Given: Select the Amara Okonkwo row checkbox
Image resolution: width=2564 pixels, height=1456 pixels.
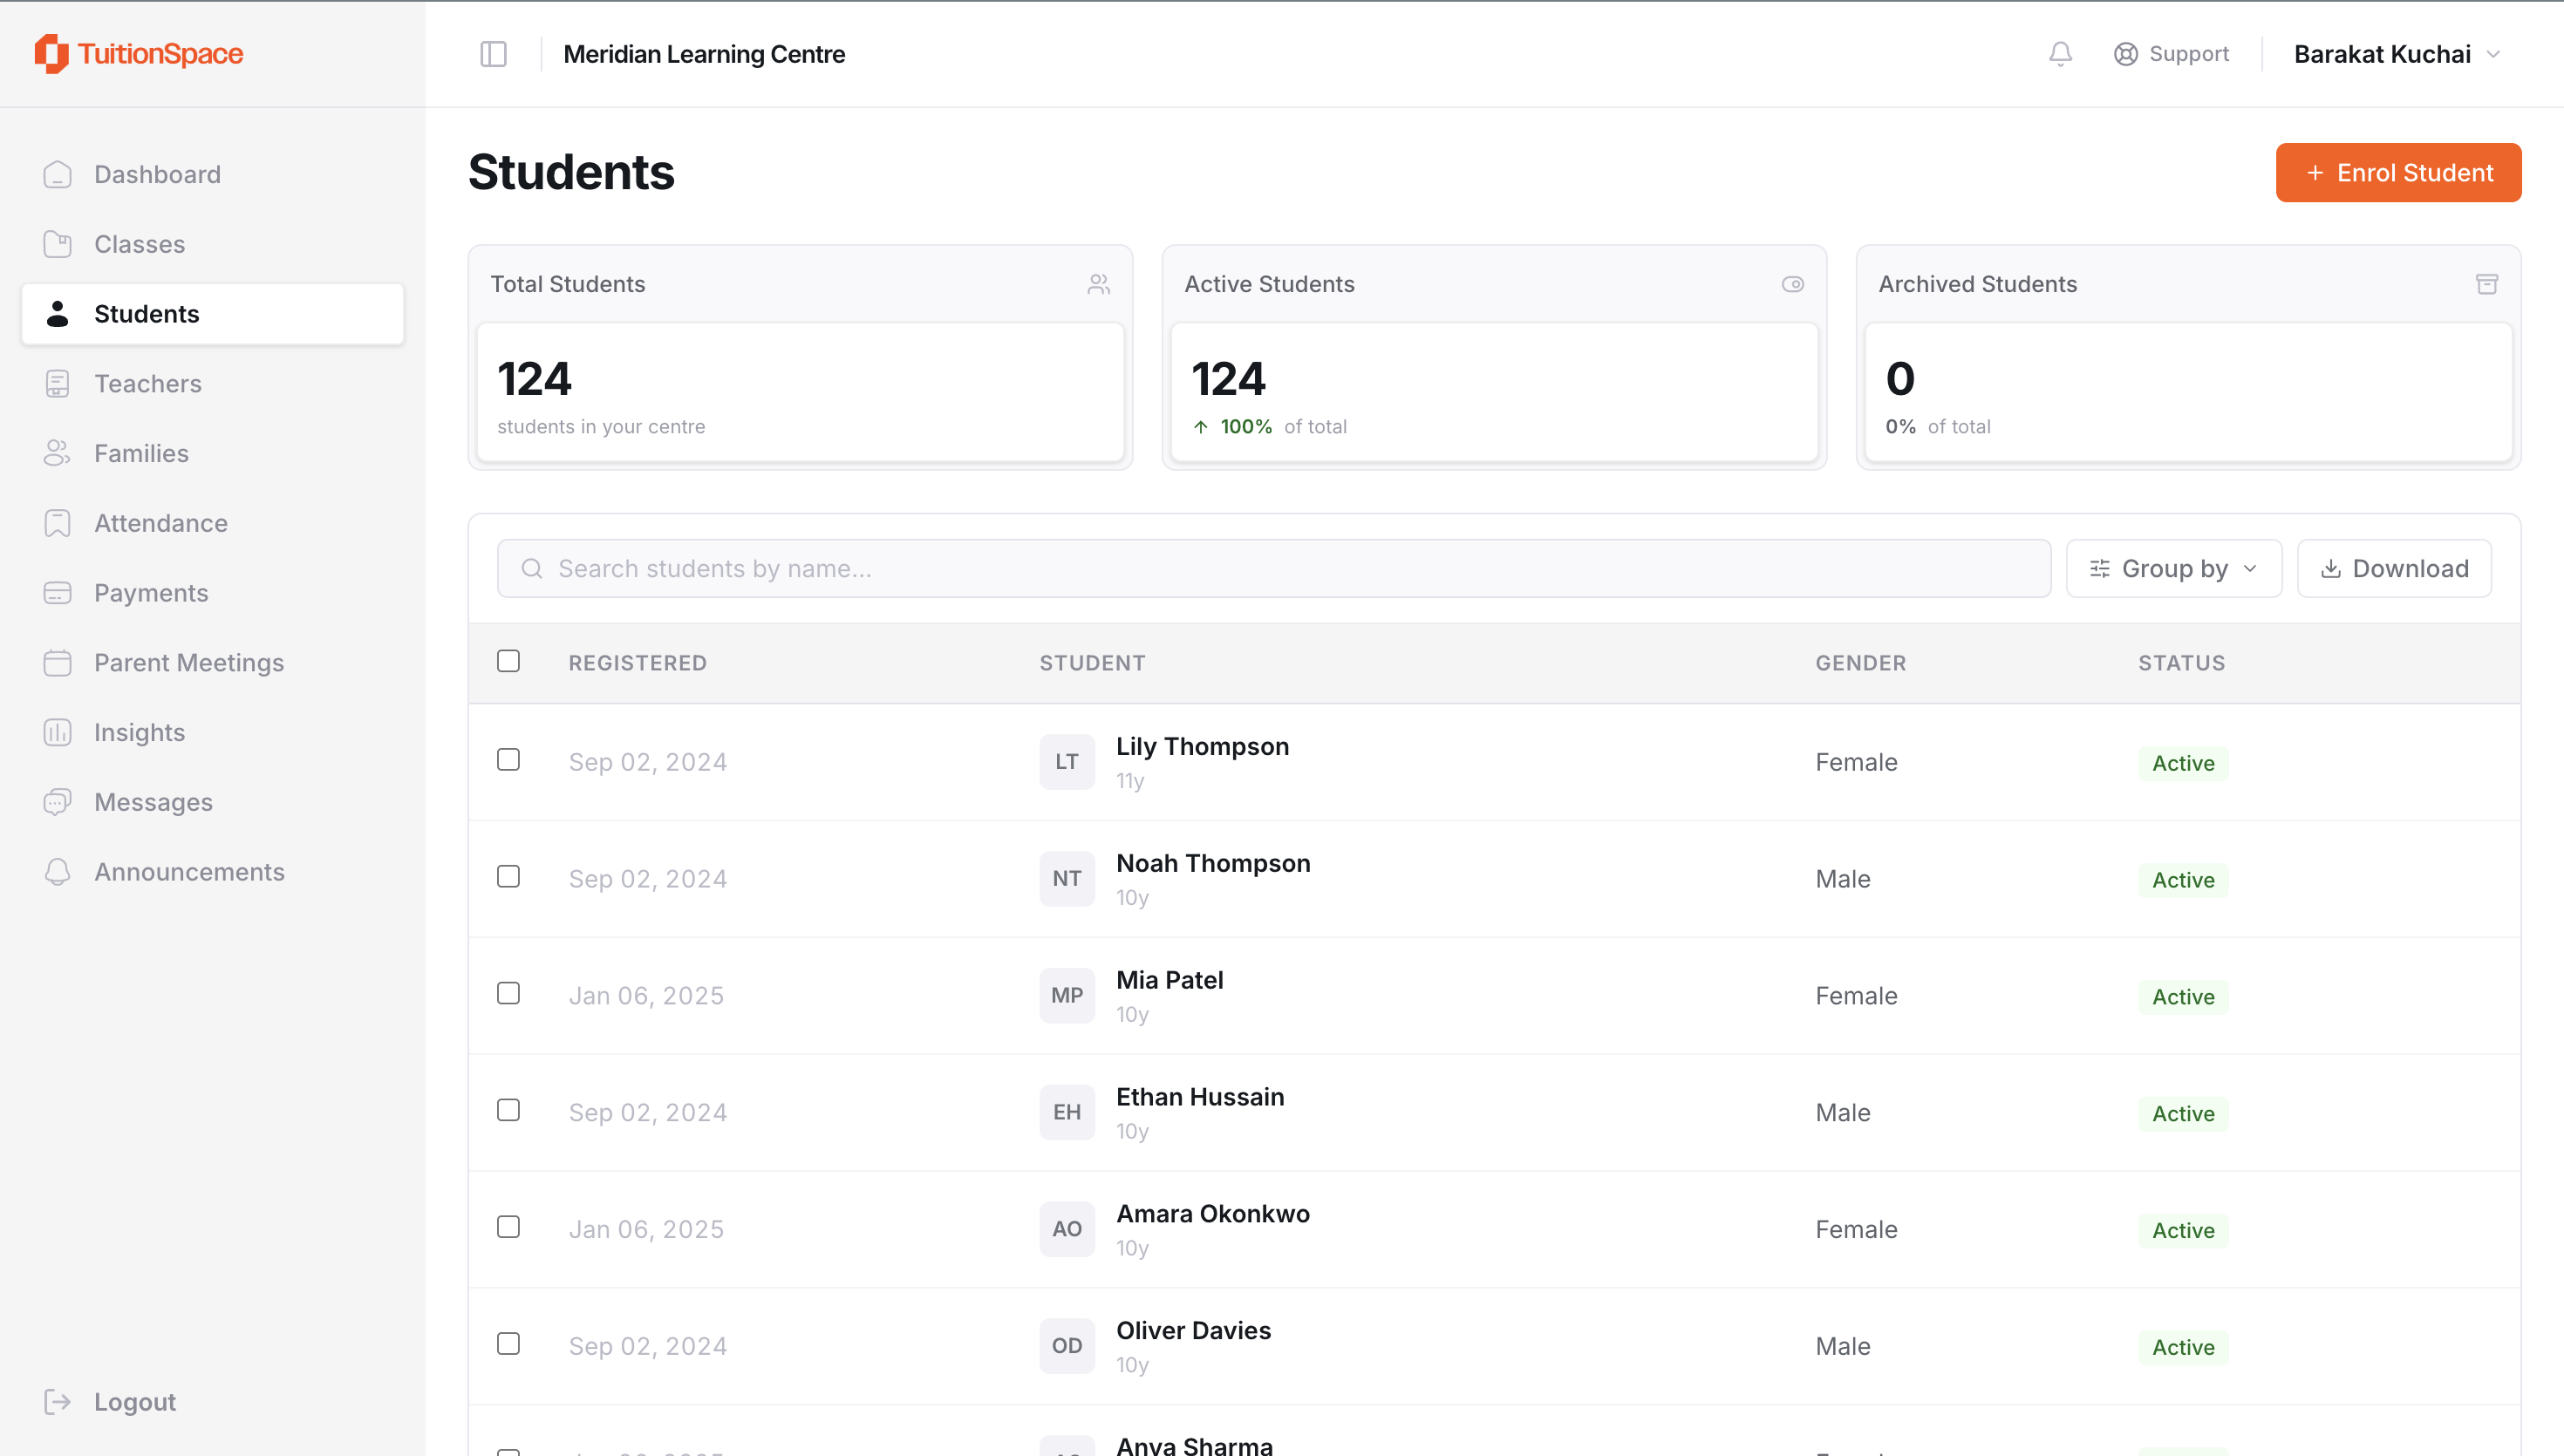Looking at the screenshot, I should click(509, 1228).
